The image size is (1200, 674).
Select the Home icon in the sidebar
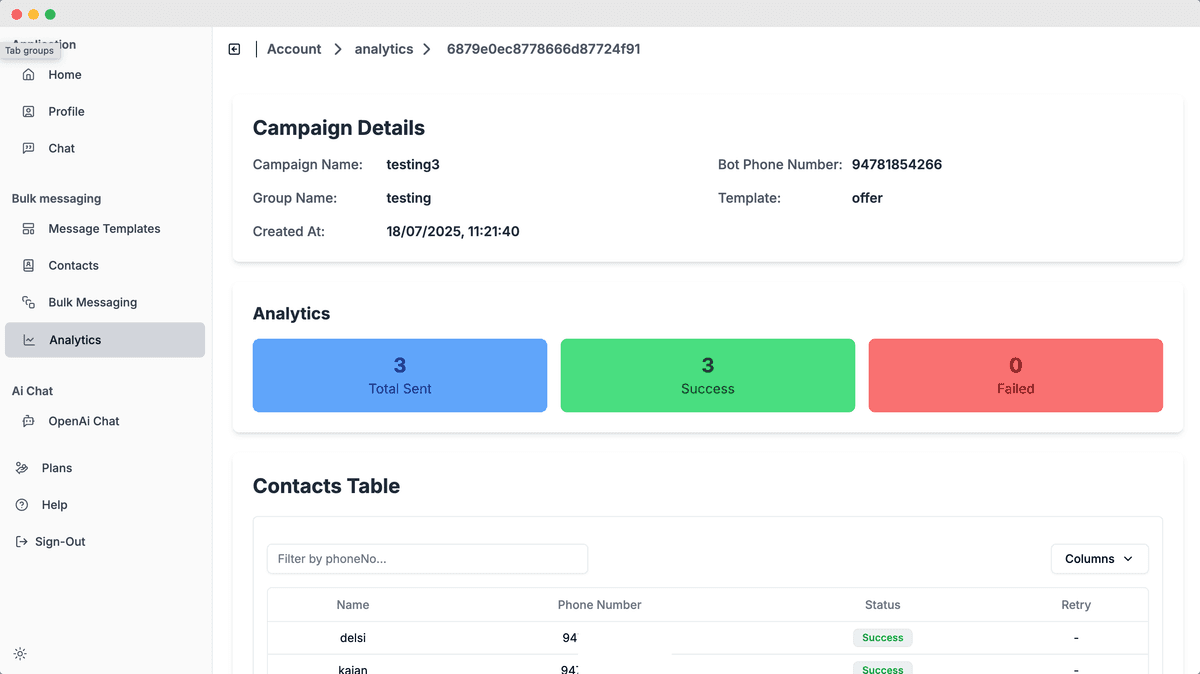tap(27, 74)
